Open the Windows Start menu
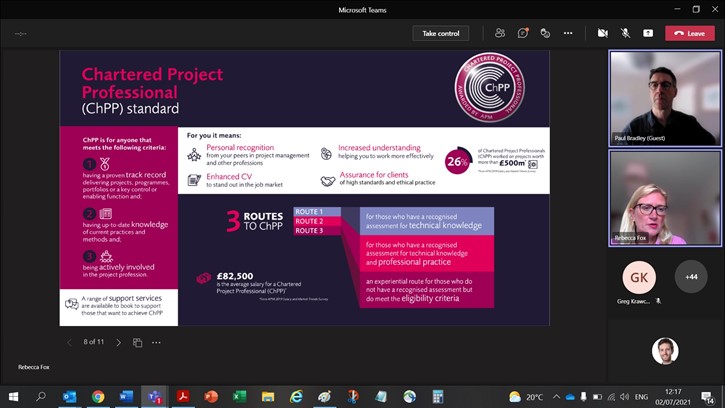Image resolution: width=725 pixels, height=408 pixels. [13, 396]
